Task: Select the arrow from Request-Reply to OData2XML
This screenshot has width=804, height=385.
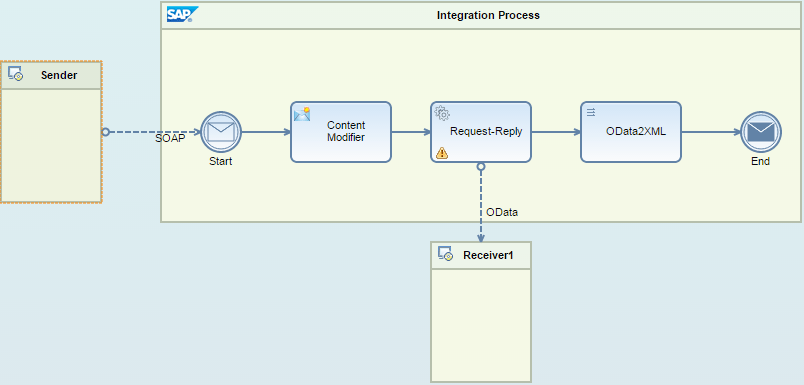Action: click(x=556, y=132)
